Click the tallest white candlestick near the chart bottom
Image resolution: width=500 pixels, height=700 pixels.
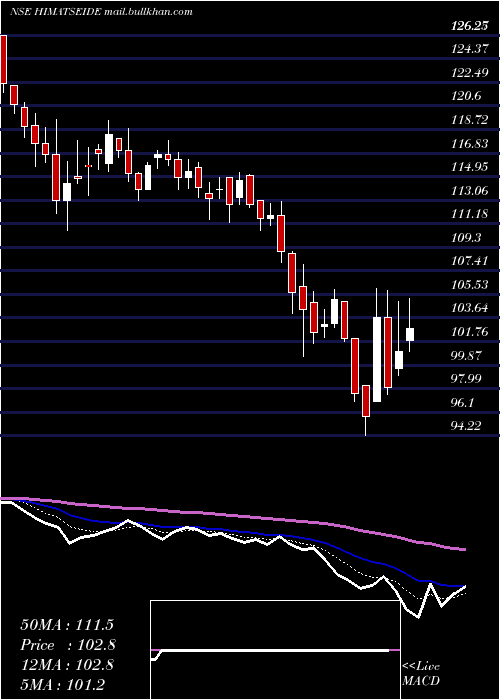[x=377, y=360]
